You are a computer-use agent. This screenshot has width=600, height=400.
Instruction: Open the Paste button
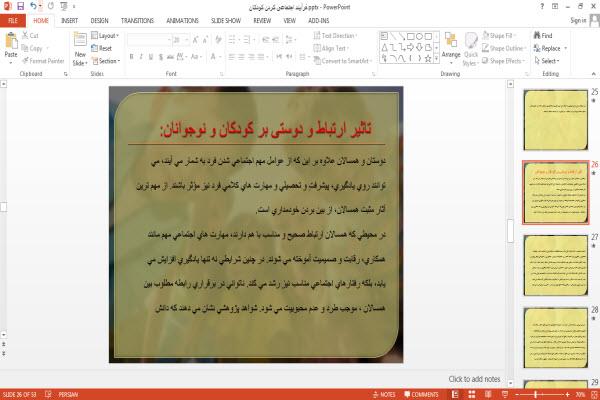pyautogui.click(x=11, y=49)
